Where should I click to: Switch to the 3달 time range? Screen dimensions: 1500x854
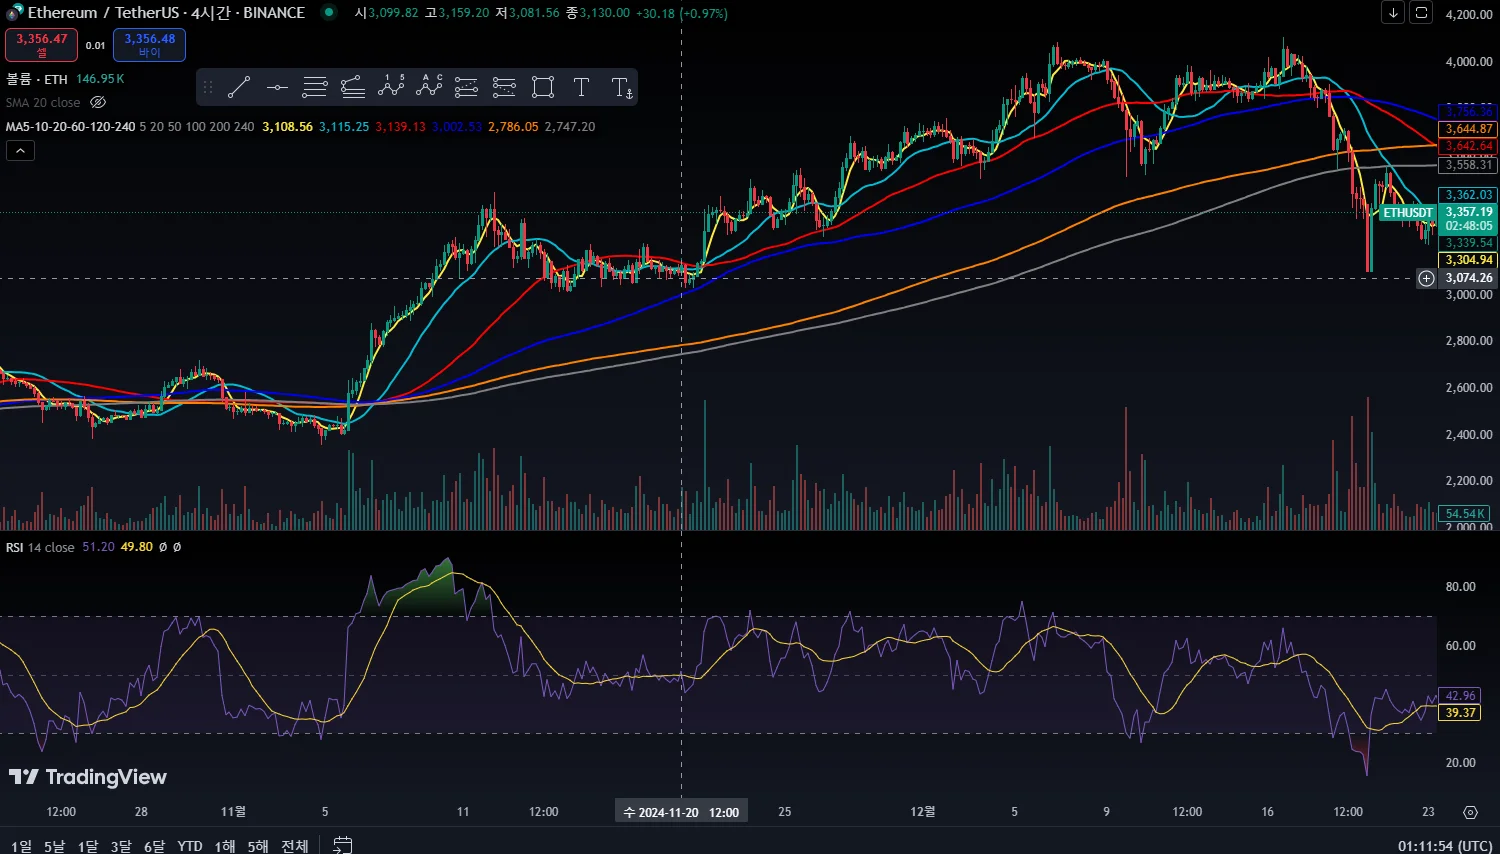coord(121,846)
